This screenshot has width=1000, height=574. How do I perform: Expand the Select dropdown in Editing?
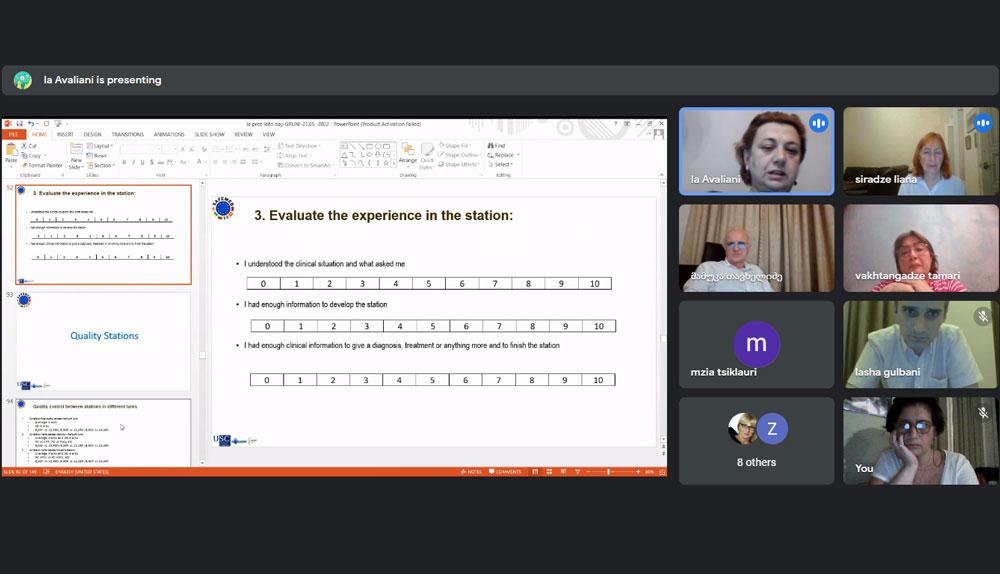tap(503, 165)
